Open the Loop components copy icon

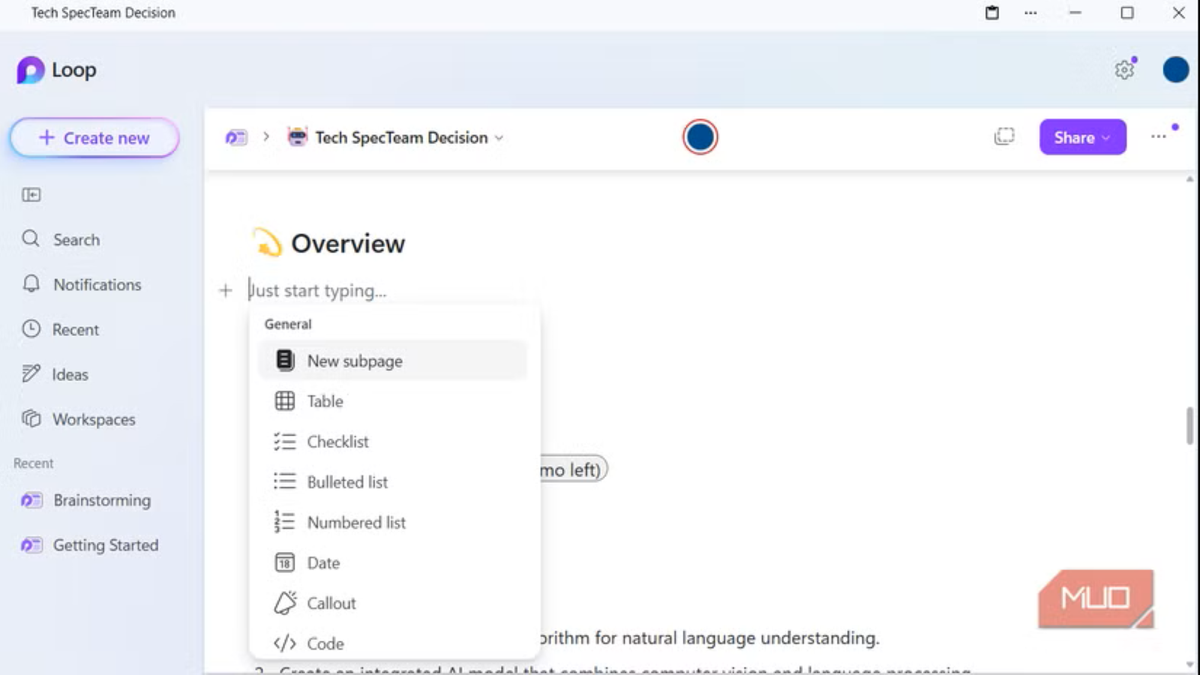[1004, 137]
